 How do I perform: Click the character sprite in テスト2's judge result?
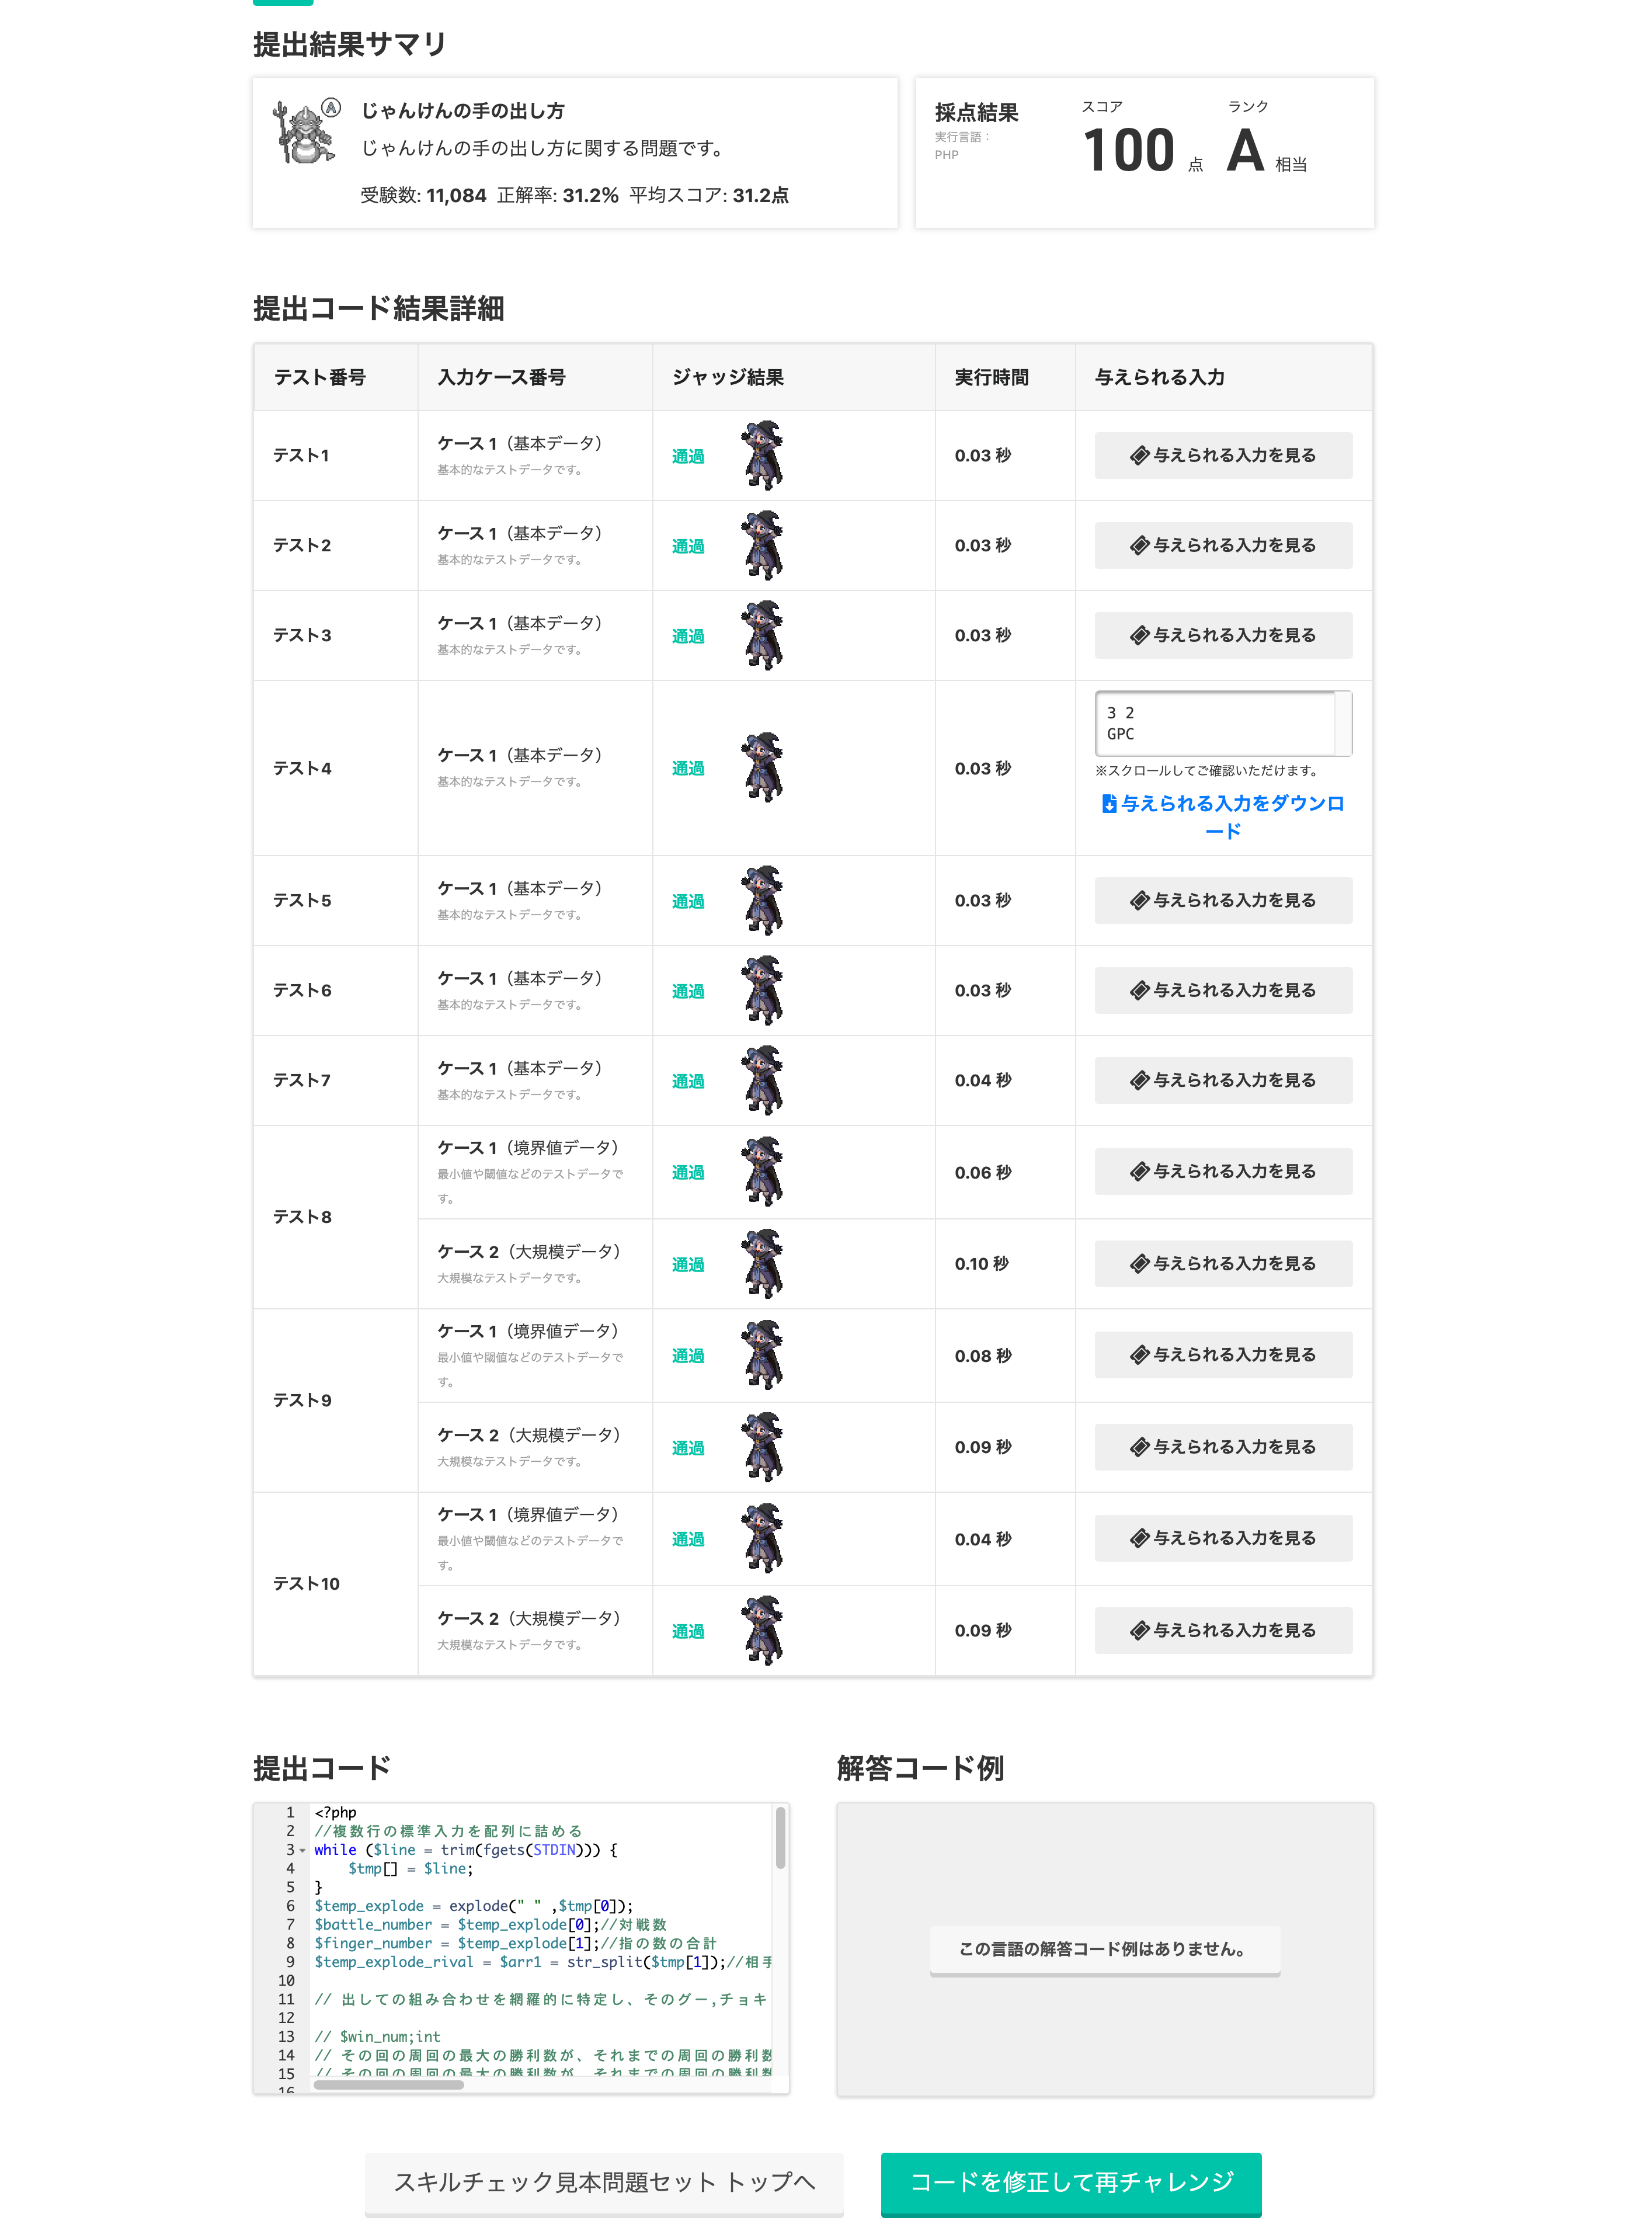point(762,545)
